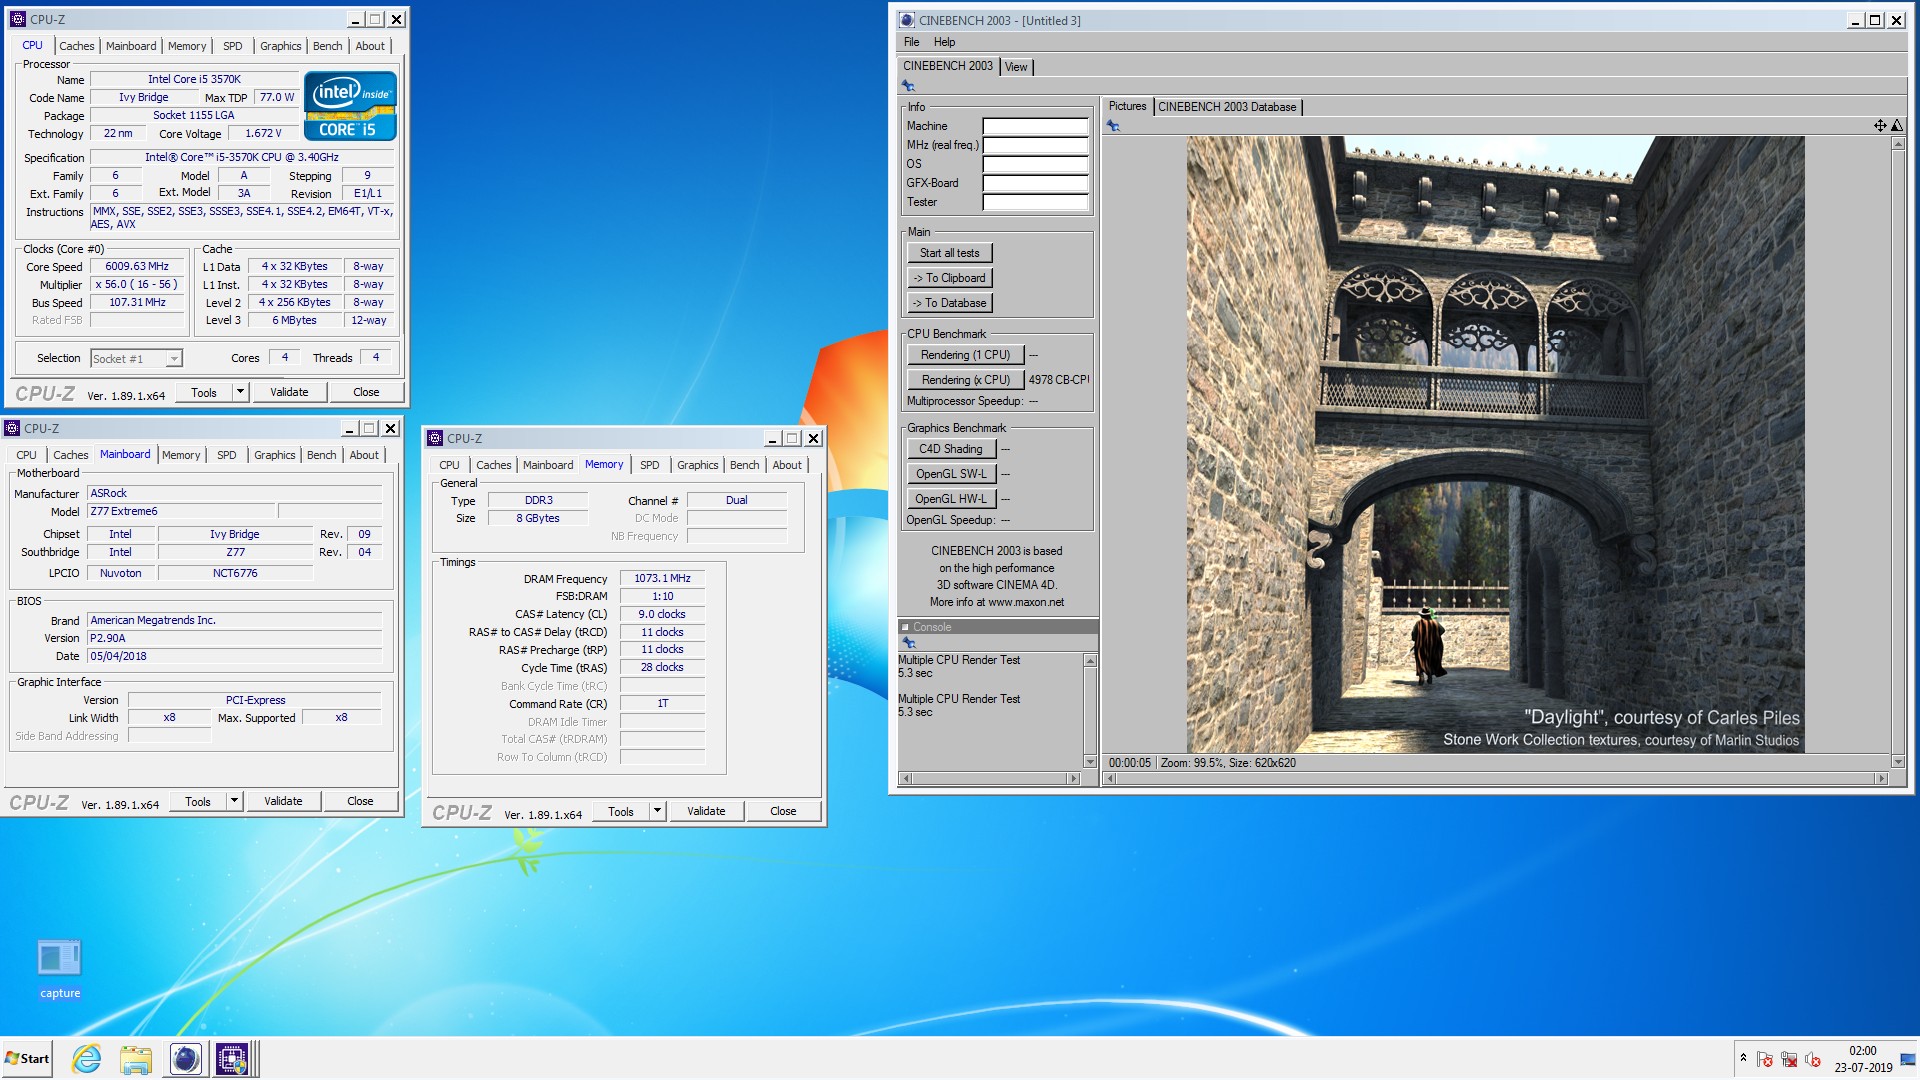Start the C4D Shading benchmark
1920x1080 pixels.
click(x=951, y=449)
